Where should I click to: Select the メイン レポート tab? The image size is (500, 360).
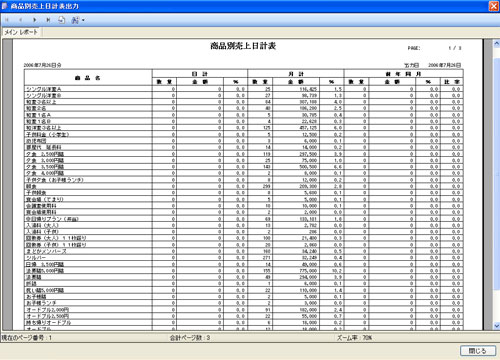point(21,32)
